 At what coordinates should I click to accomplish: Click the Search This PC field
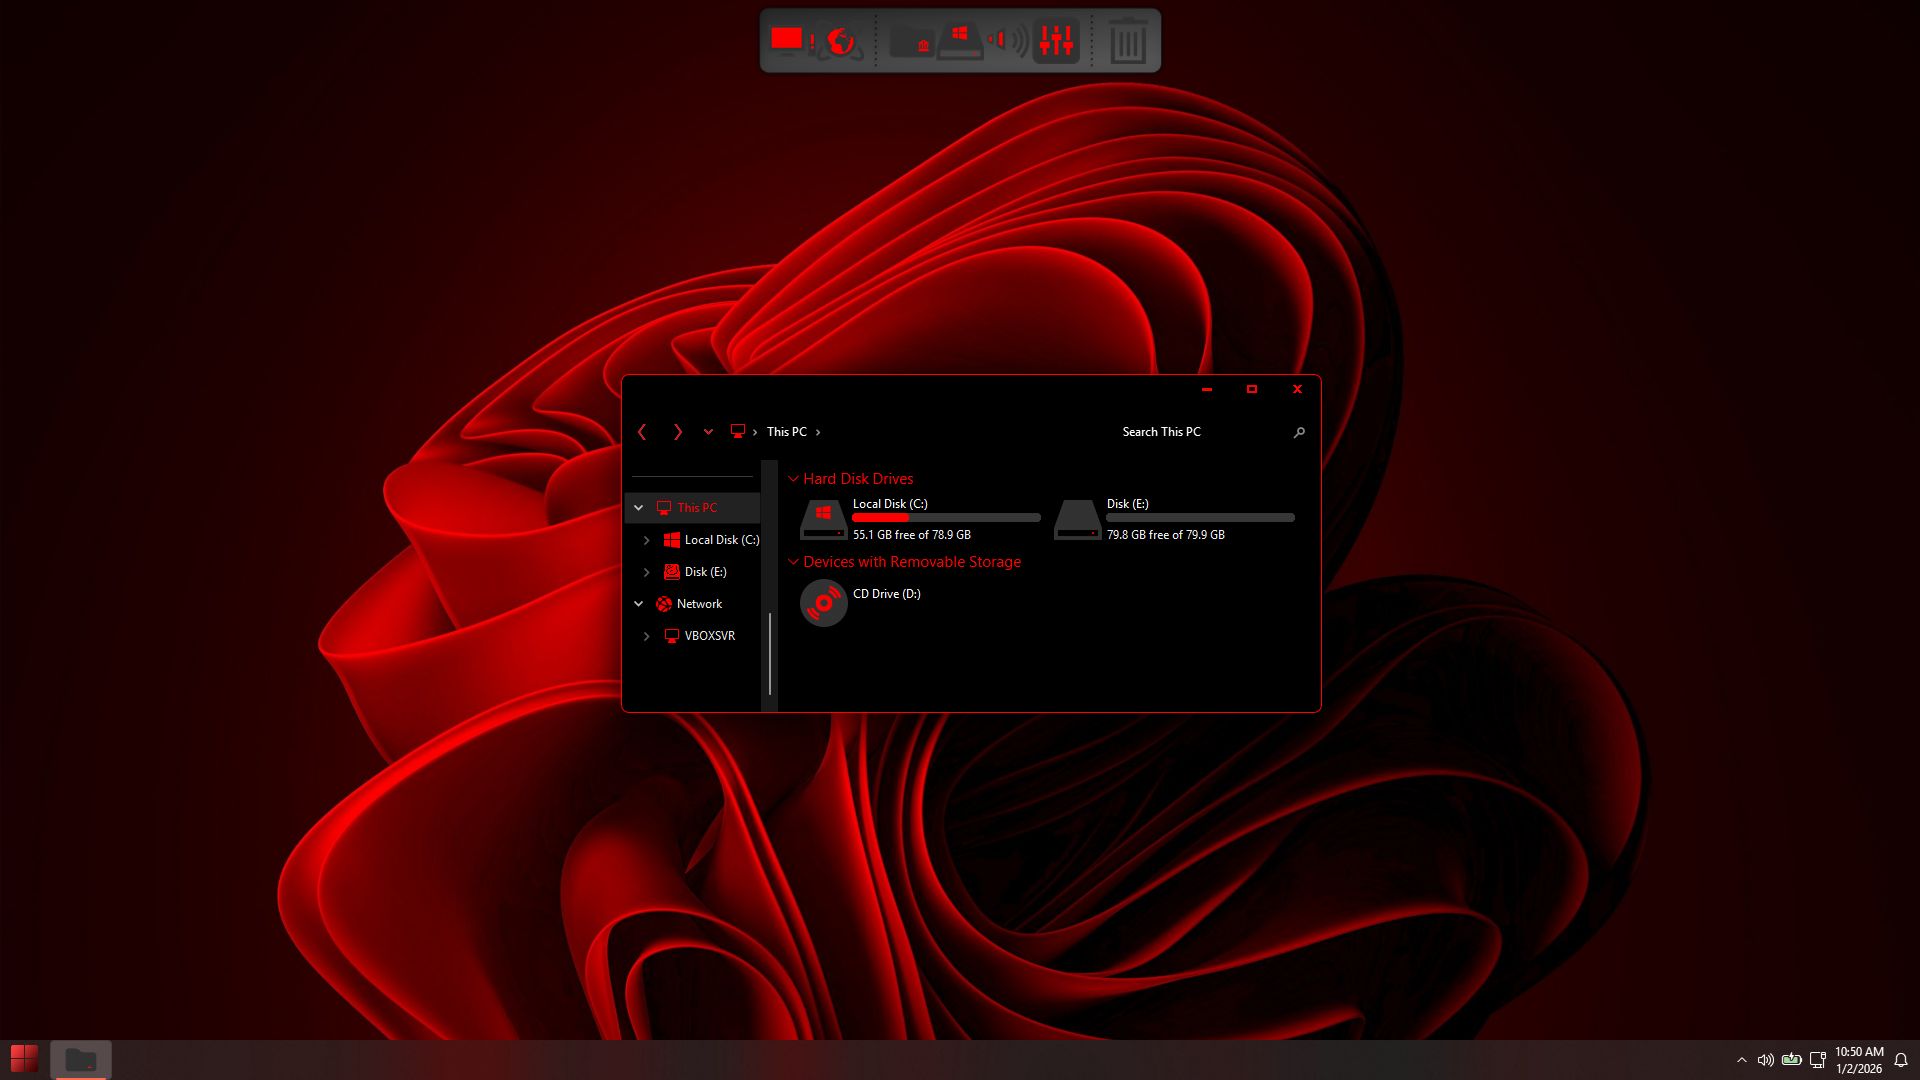(1200, 432)
